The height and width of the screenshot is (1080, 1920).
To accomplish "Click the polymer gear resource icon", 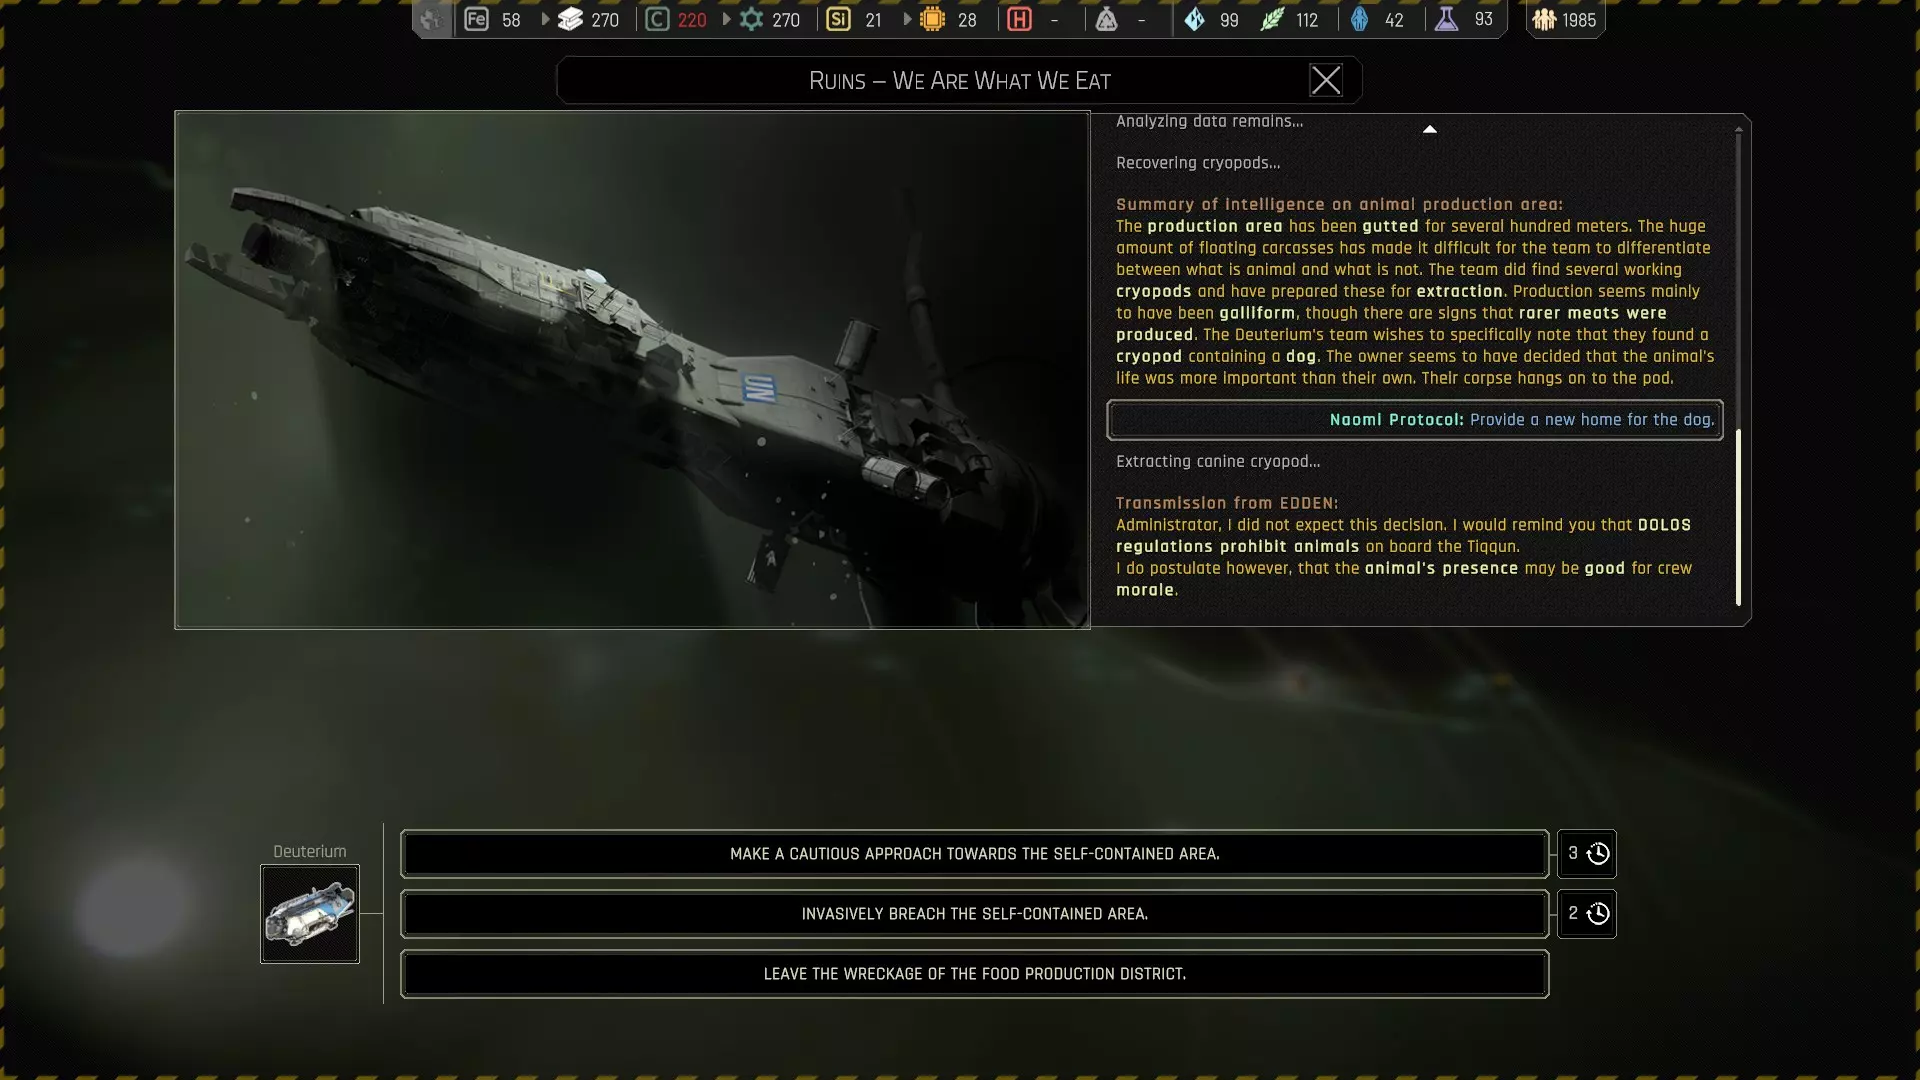I will (751, 19).
